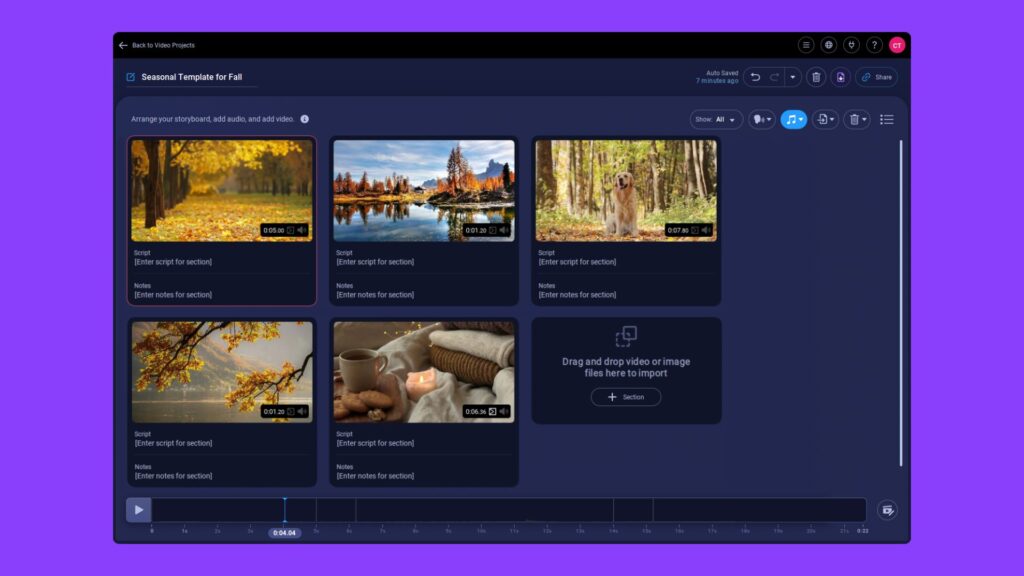Viewport: 1024px width, 576px height.
Task: Go back to Video Projects
Action: tap(157, 45)
